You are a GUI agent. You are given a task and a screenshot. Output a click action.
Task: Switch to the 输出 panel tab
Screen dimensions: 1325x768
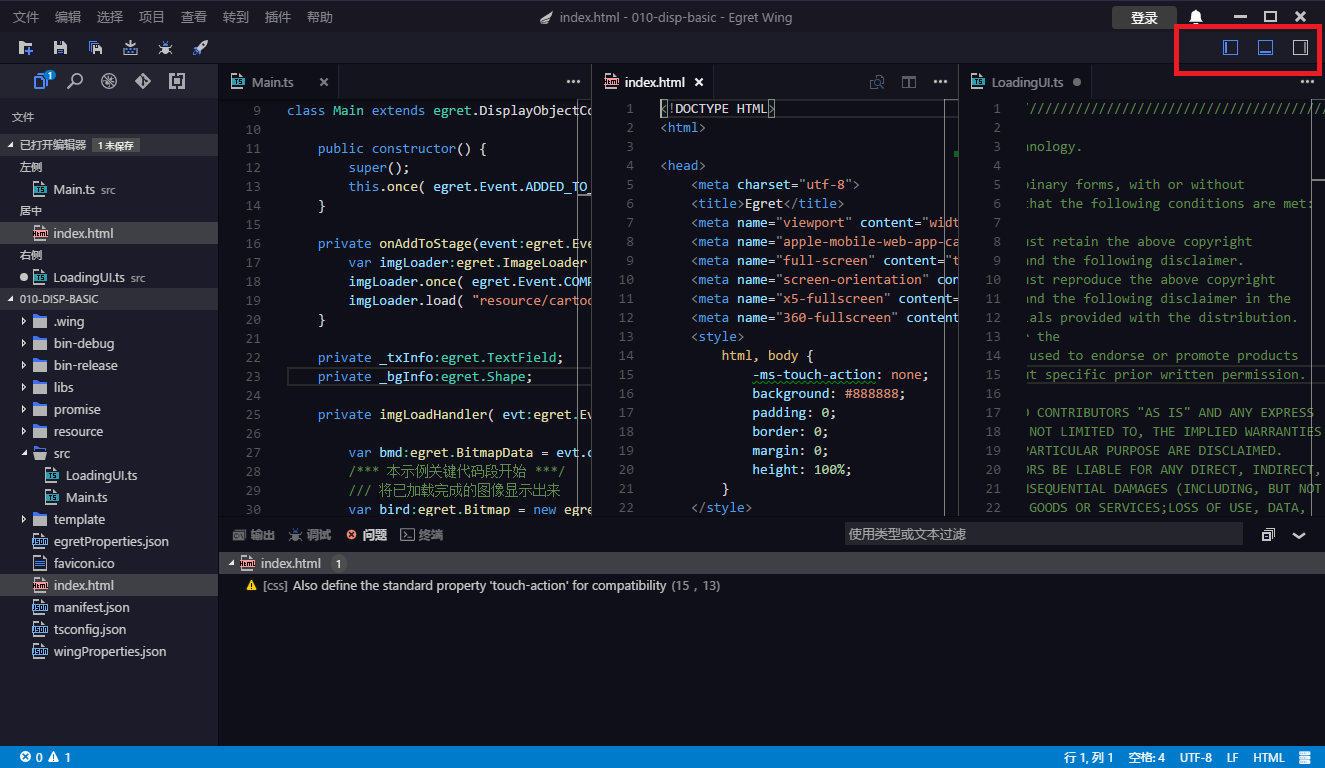click(x=254, y=535)
